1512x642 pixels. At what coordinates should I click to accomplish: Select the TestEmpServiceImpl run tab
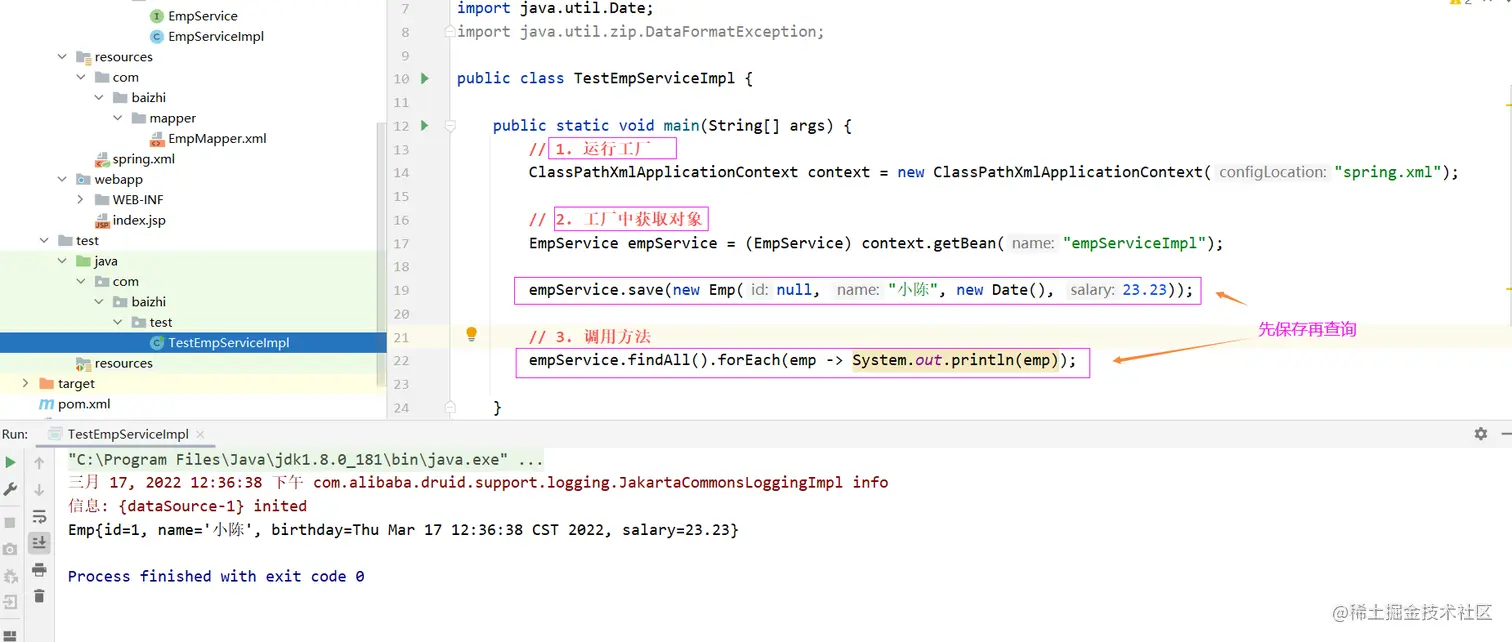coord(128,434)
